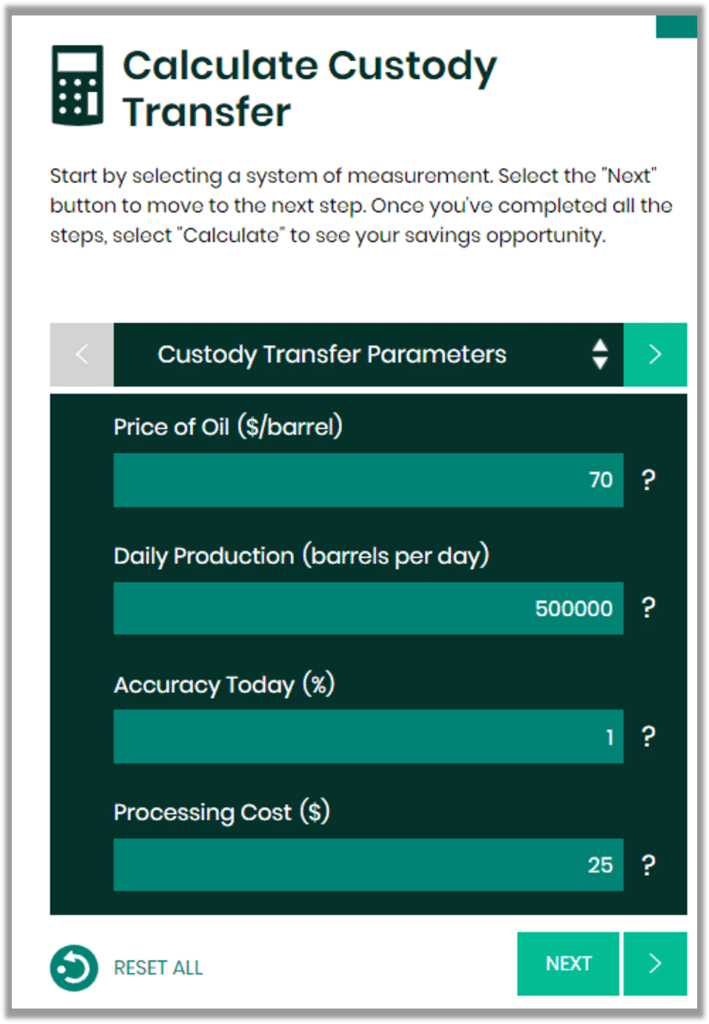709x1024 pixels.
Task: Click the Price of Oil ($/barrel) label
Action: click(x=228, y=427)
